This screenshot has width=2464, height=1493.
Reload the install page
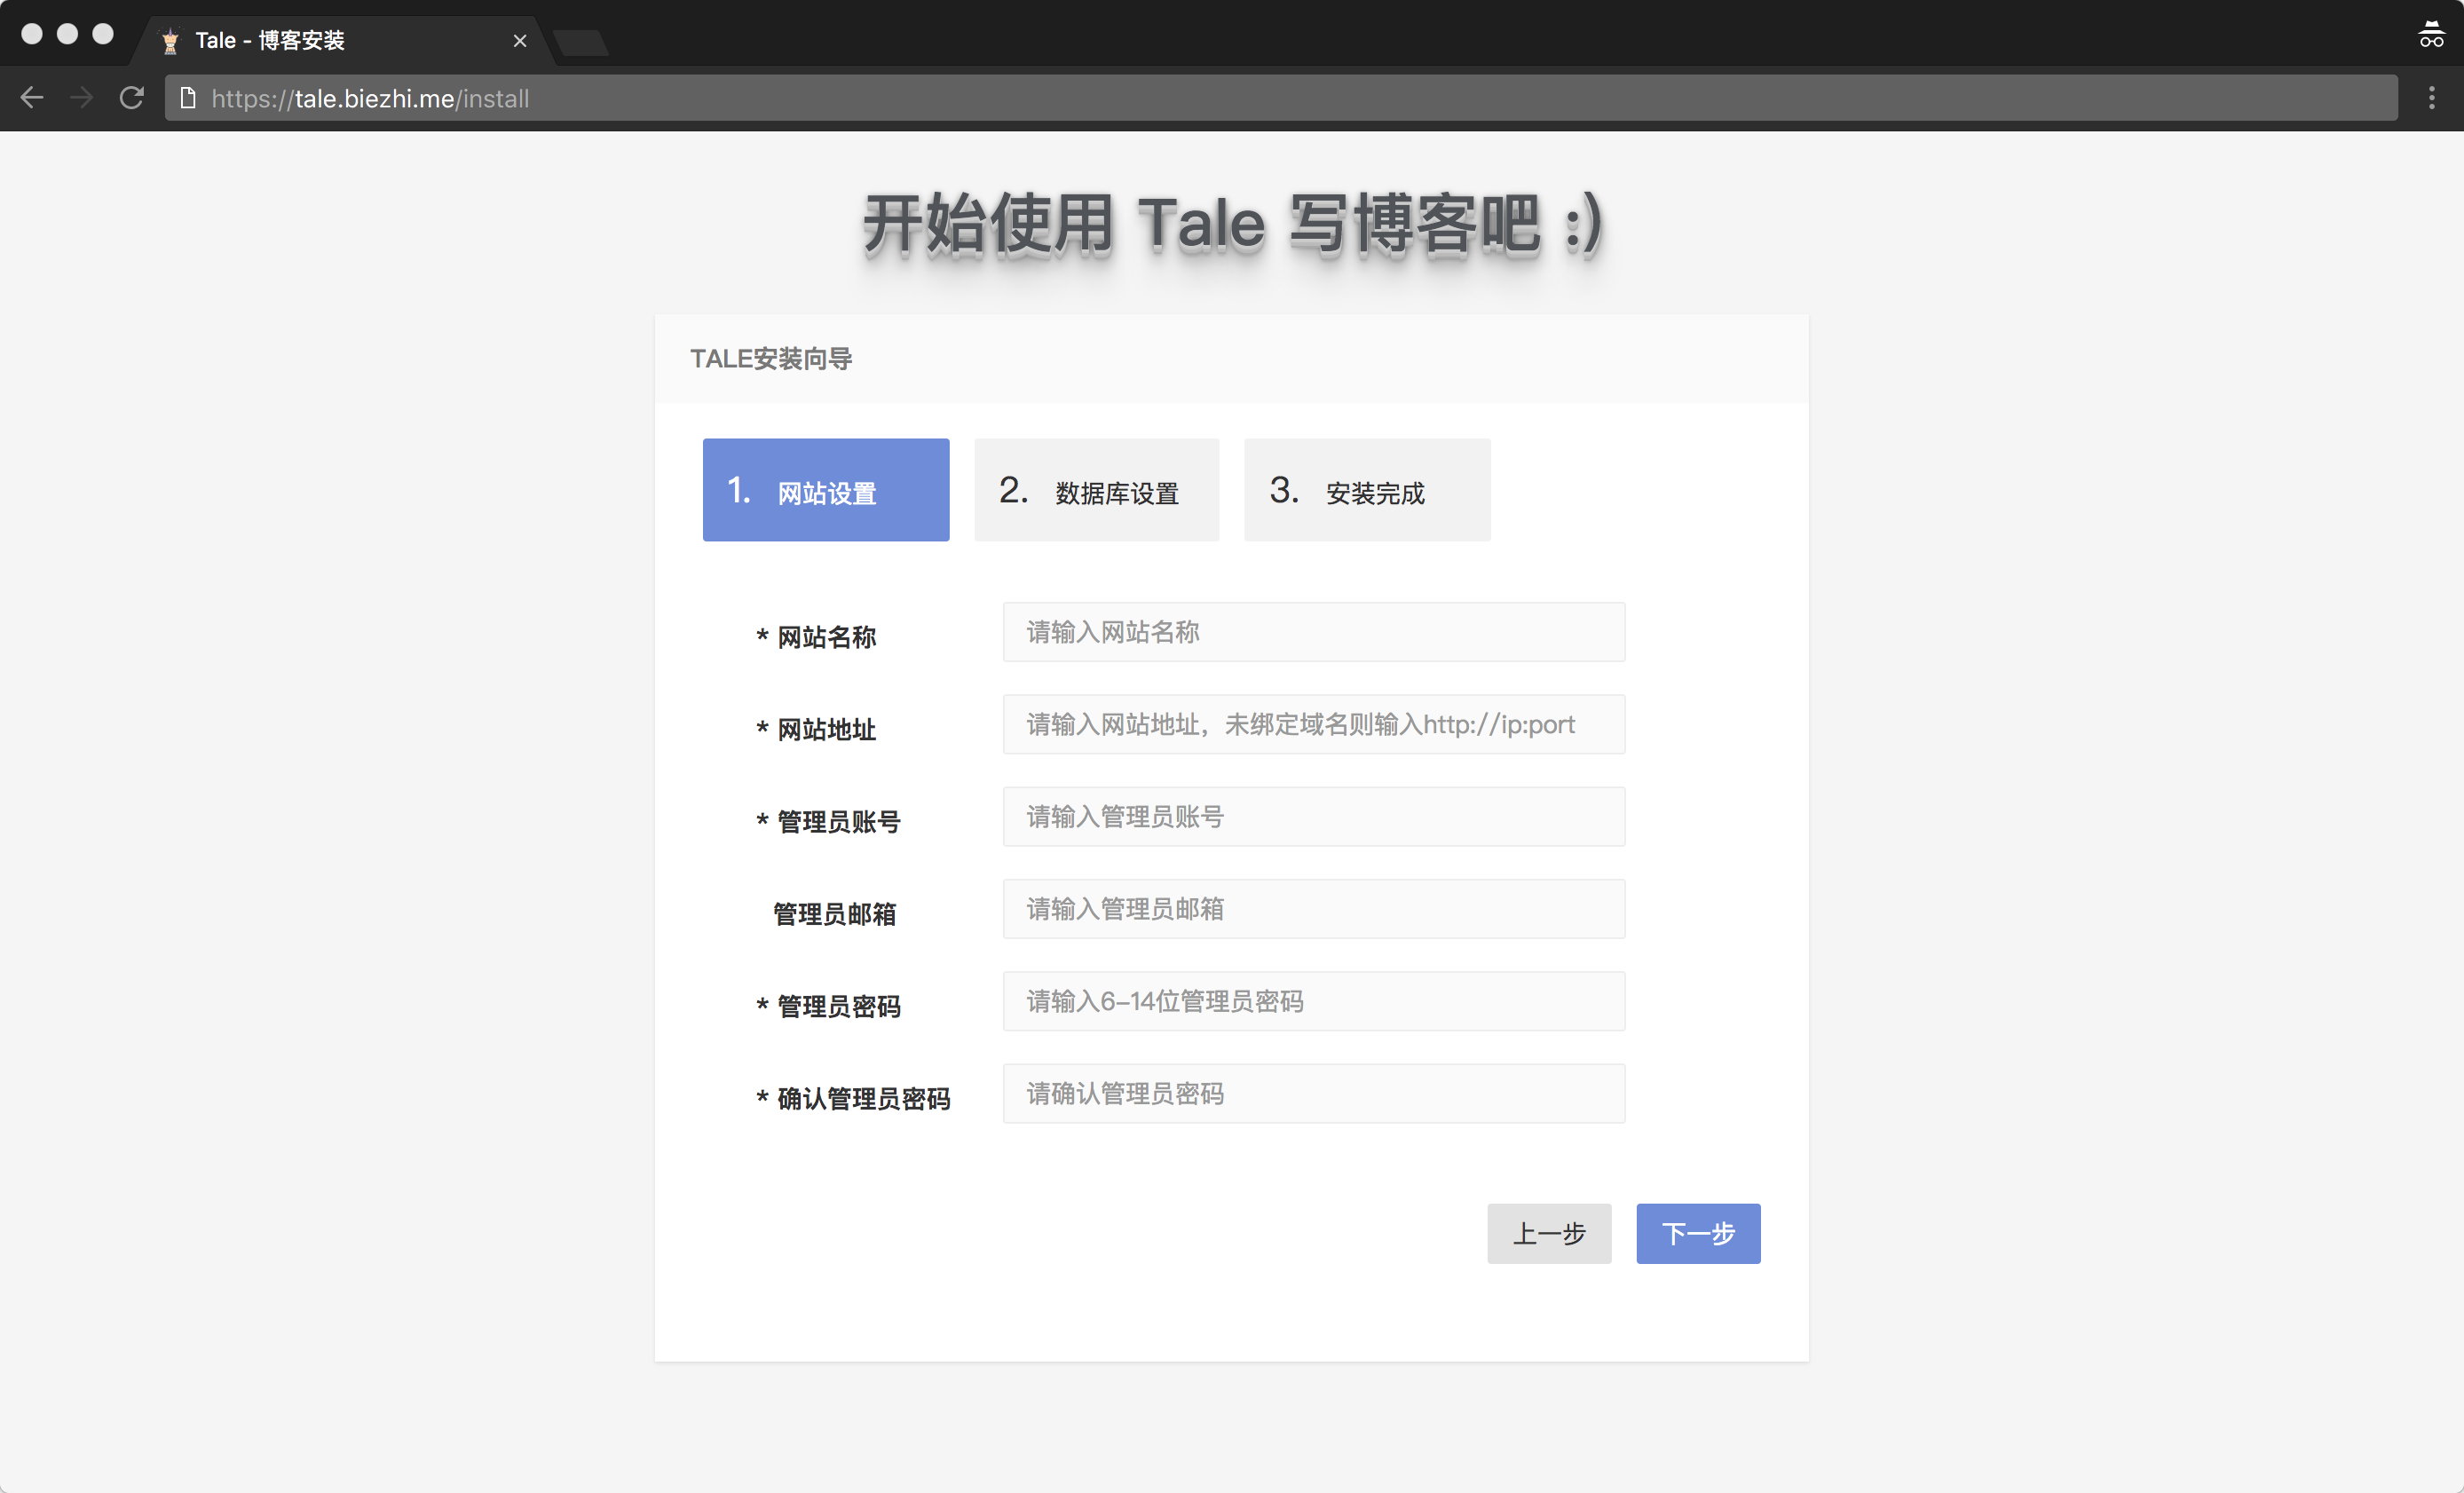(x=132, y=98)
